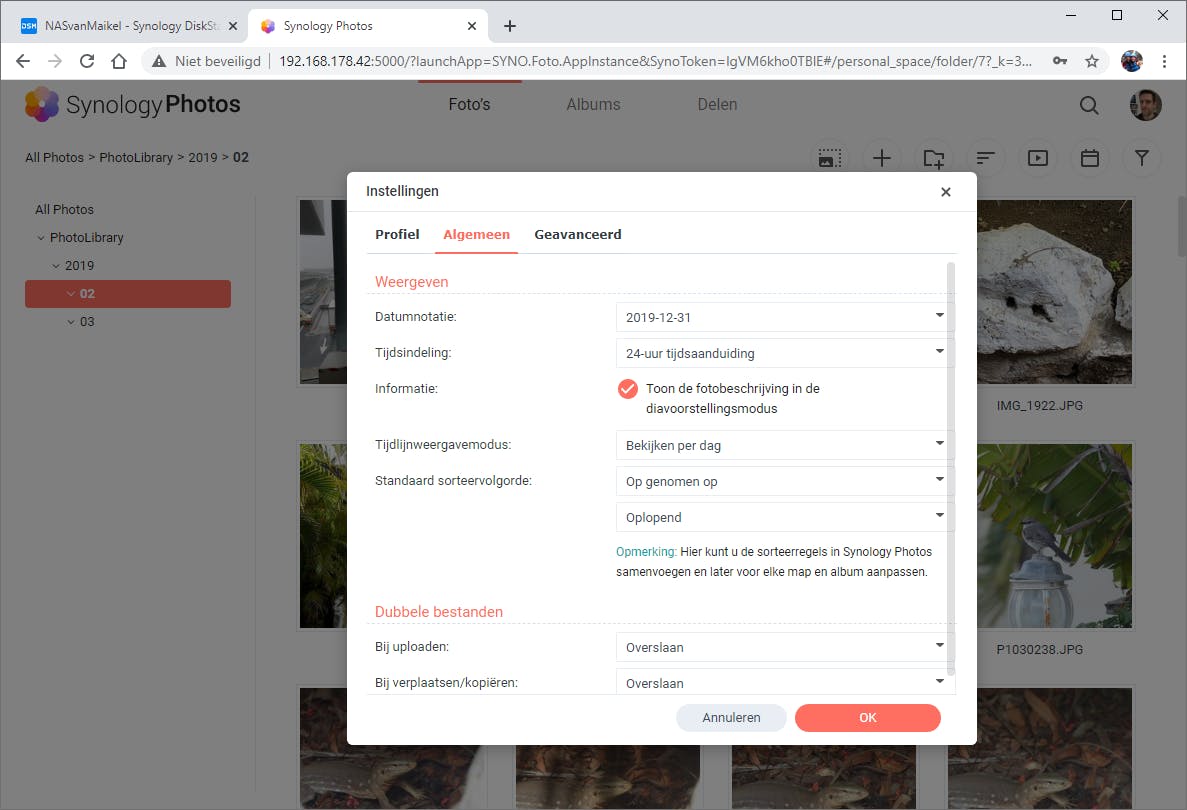Reload the page

(x=87, y=61)
